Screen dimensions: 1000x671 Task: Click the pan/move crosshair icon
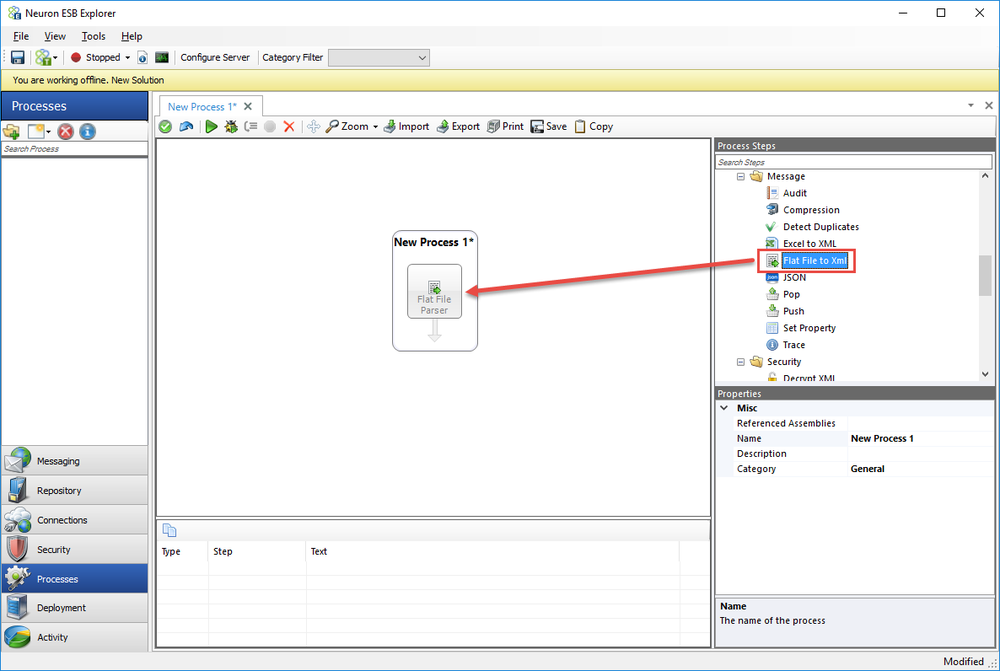pos(313,126)
